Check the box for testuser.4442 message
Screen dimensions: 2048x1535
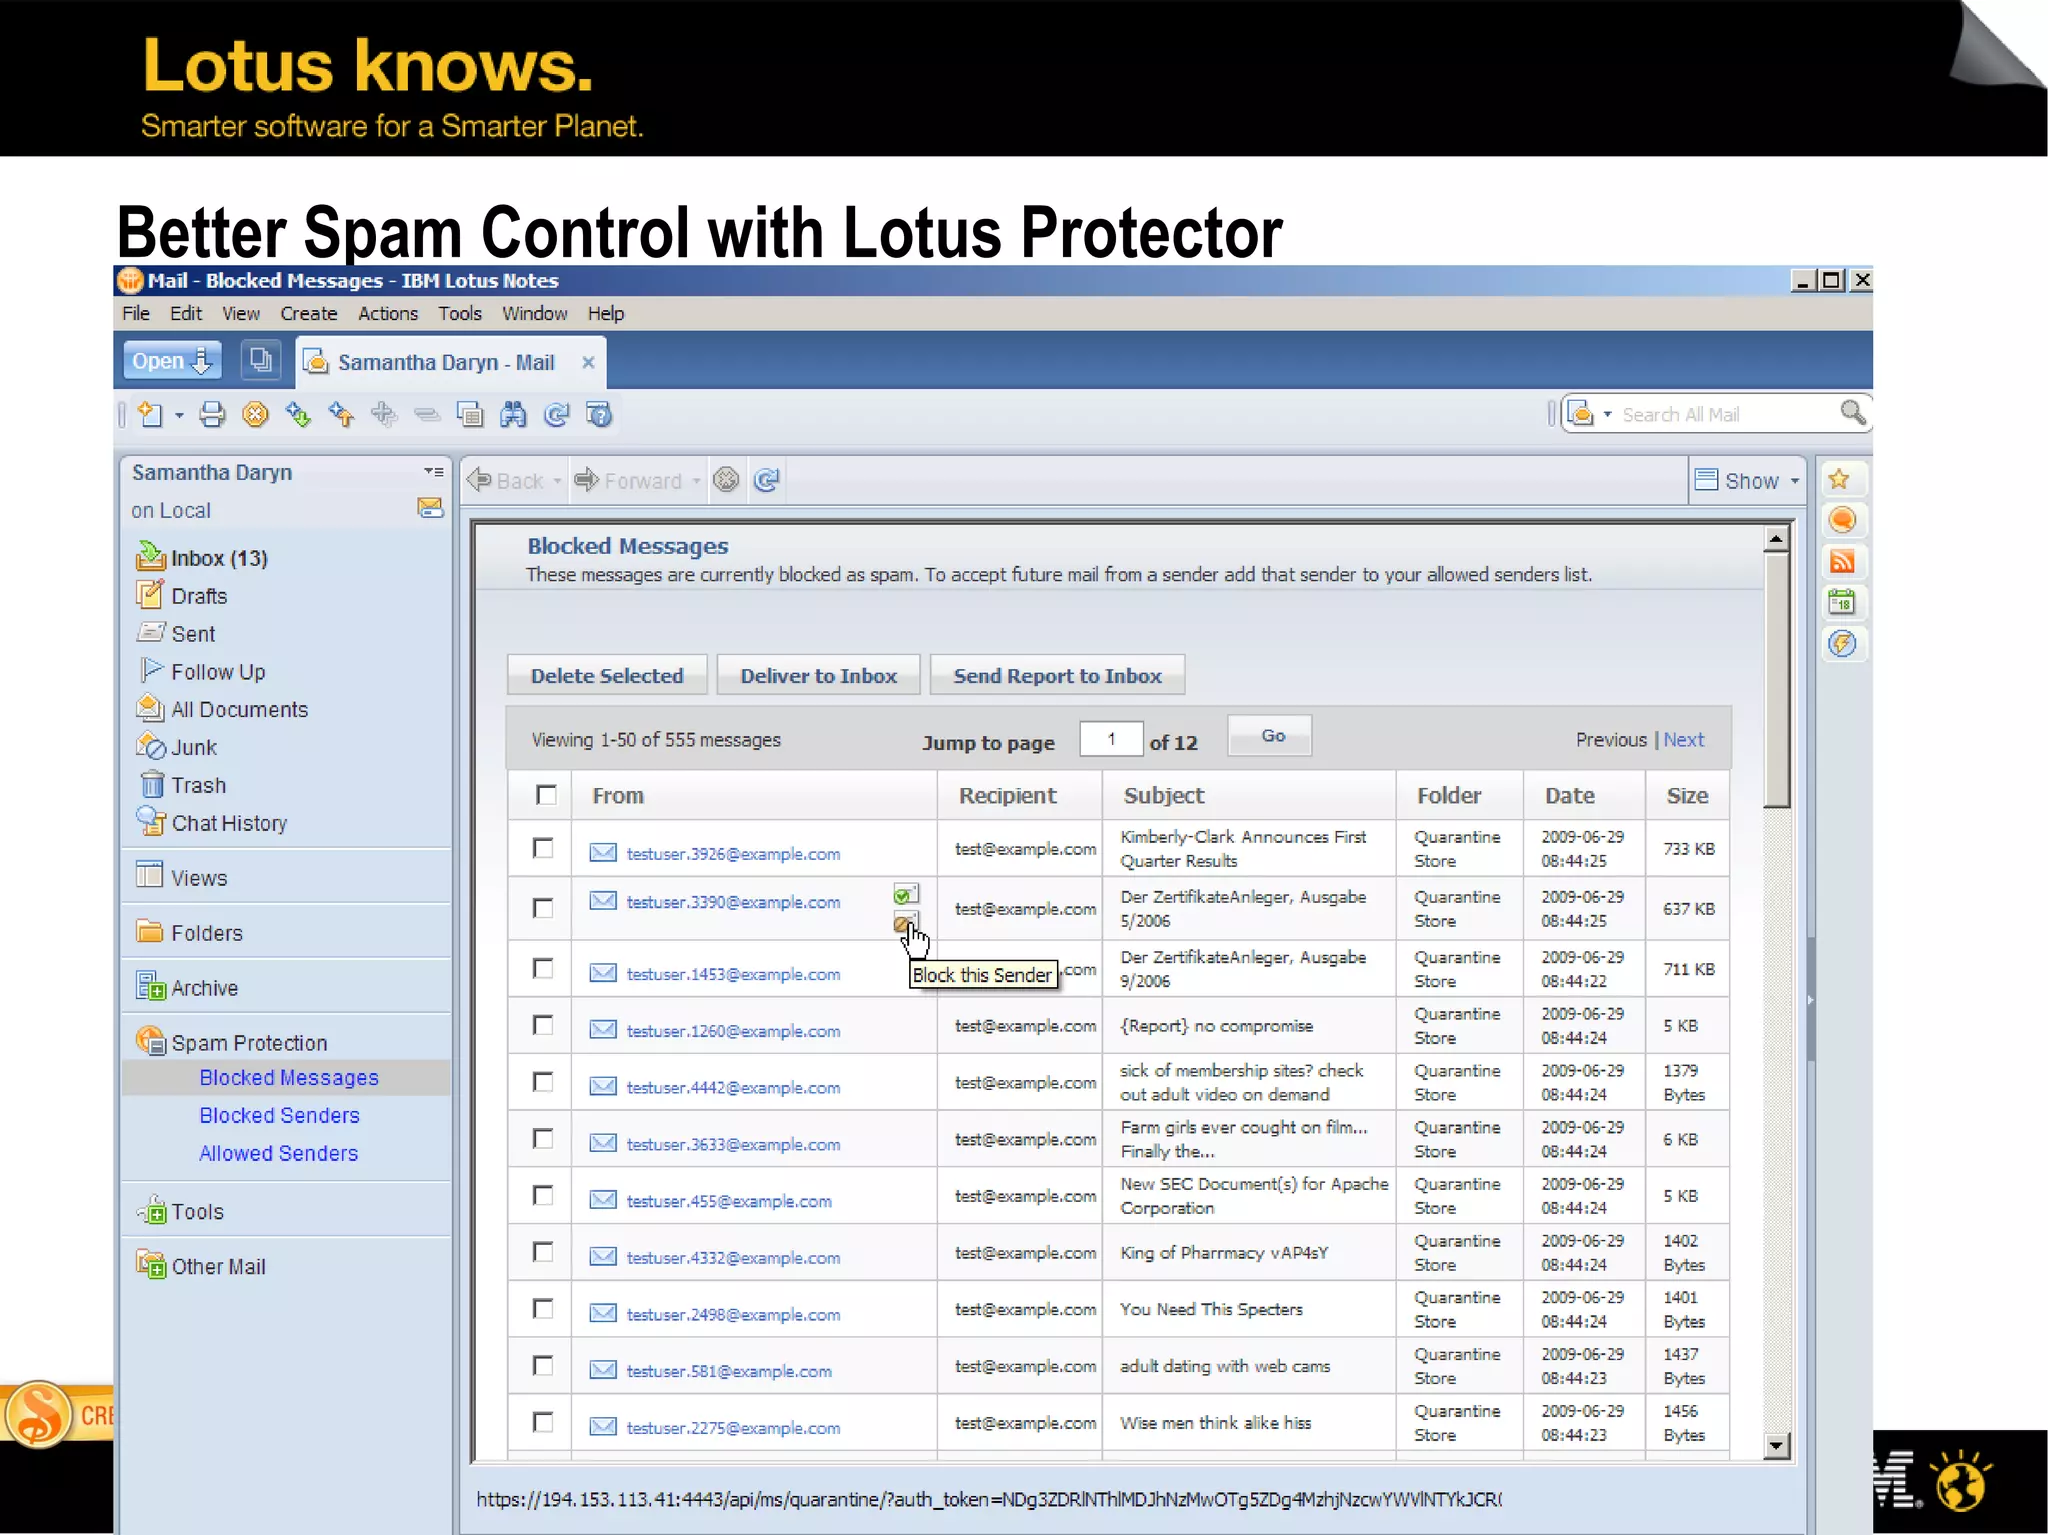[543, 1082]
